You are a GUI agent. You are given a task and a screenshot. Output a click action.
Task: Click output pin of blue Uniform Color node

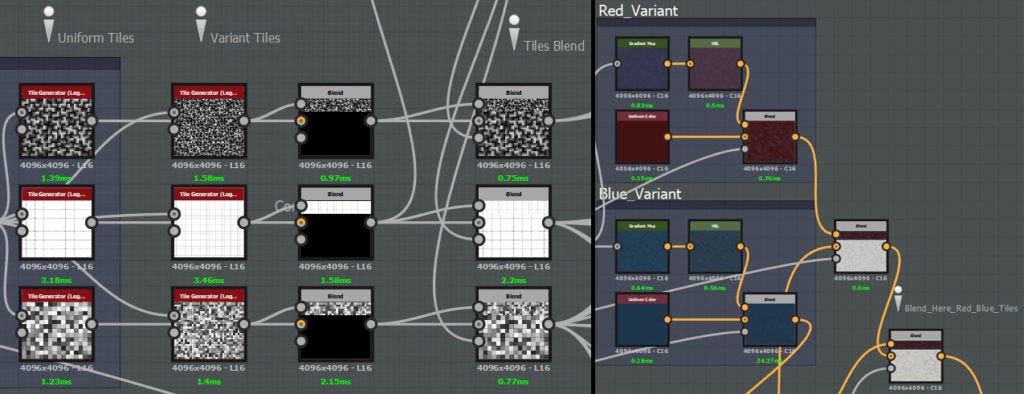tap(667, 320)
